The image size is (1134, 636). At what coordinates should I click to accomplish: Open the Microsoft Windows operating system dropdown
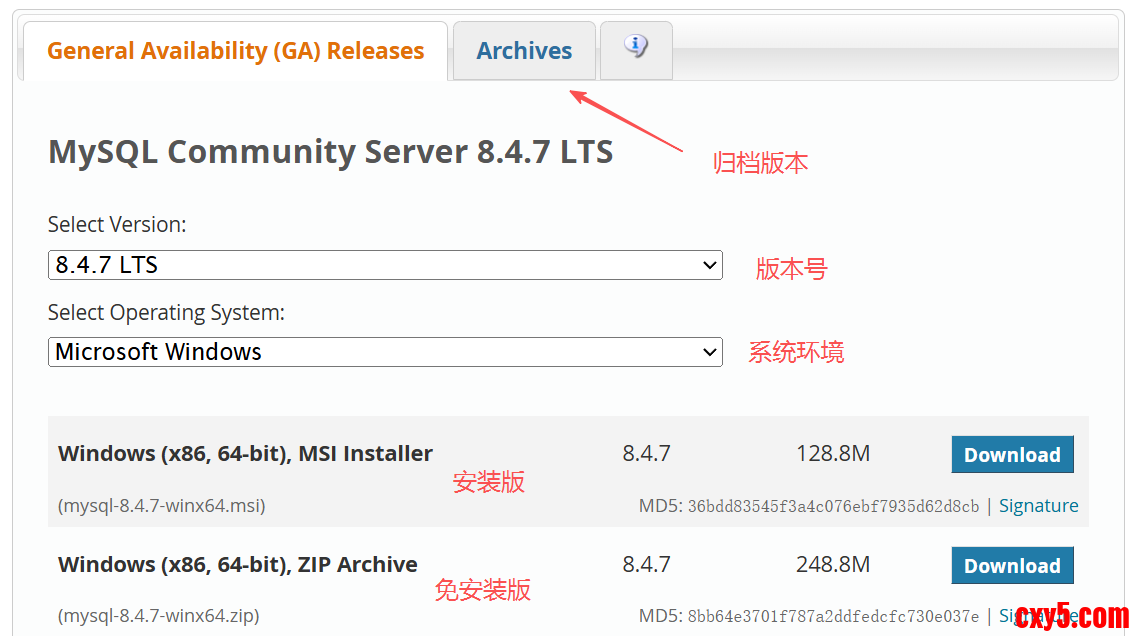tap(384, 352)
